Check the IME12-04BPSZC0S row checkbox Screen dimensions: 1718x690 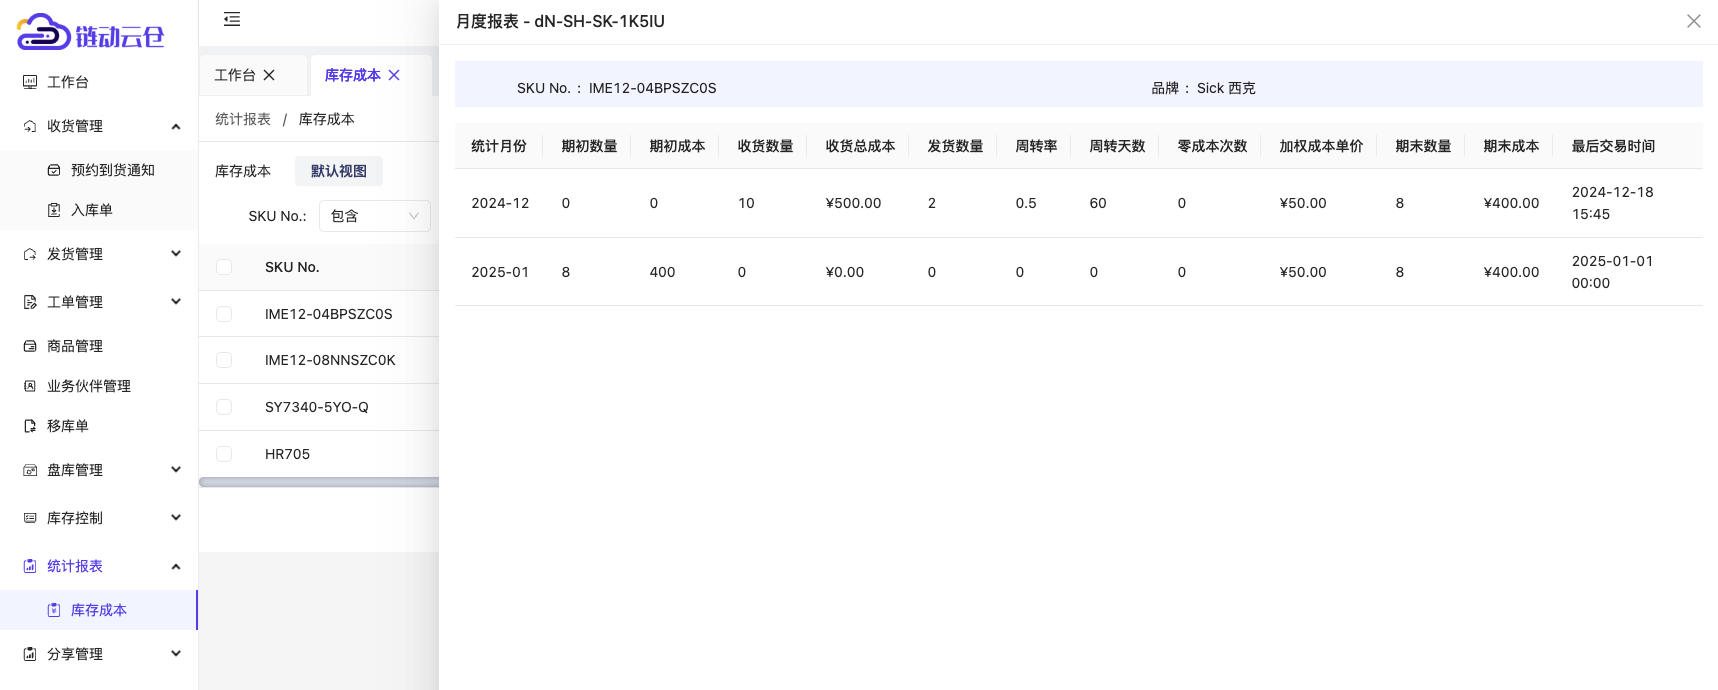(x=224, y=314)
